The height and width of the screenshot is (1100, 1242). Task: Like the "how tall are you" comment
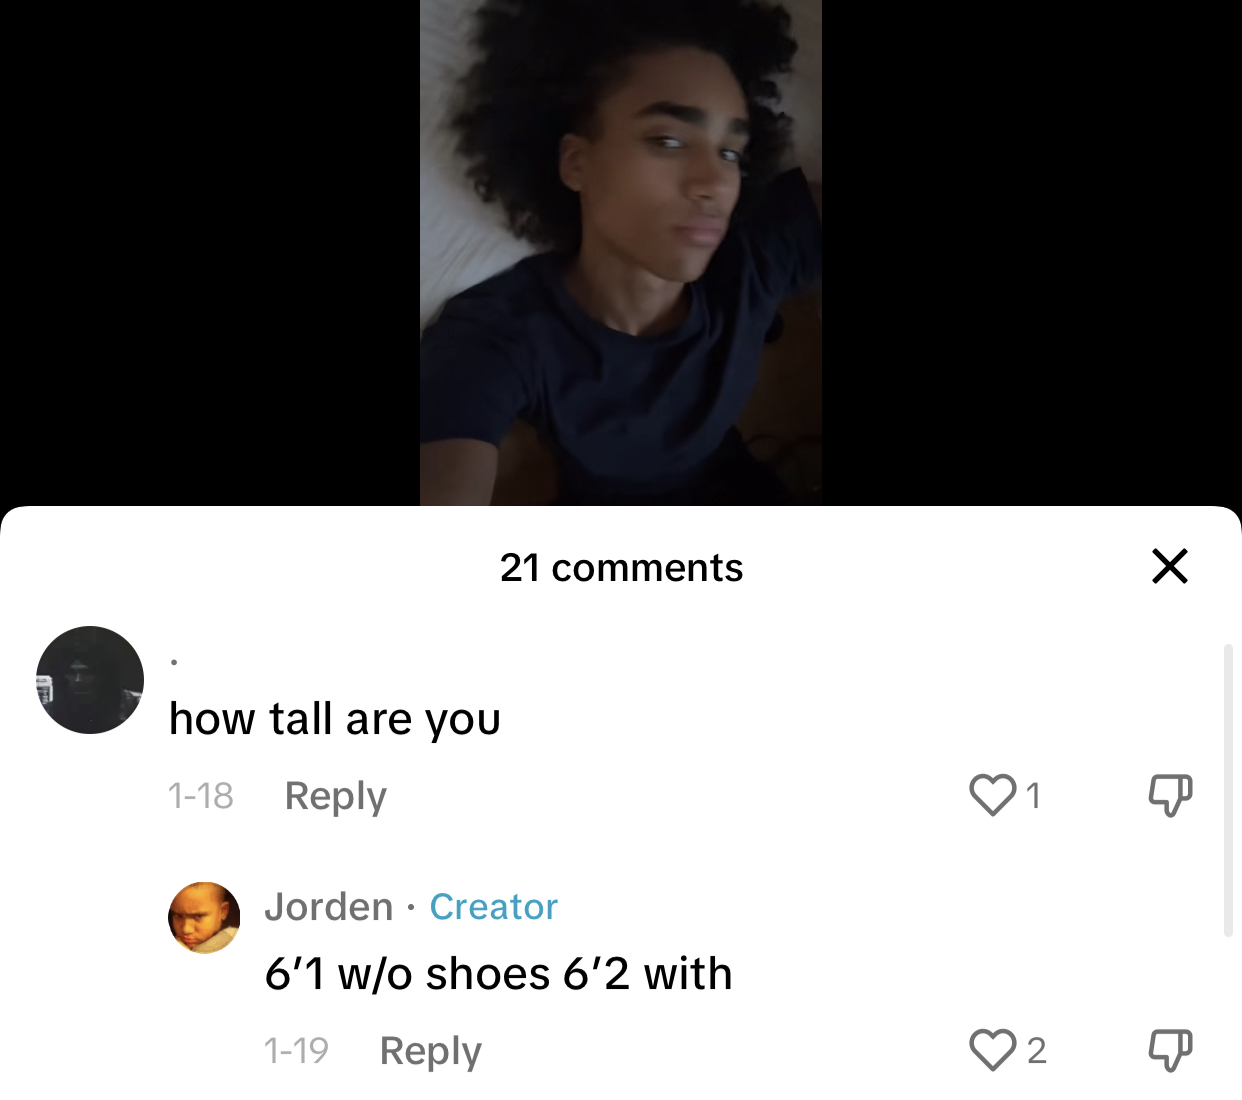tap(992, 796)
